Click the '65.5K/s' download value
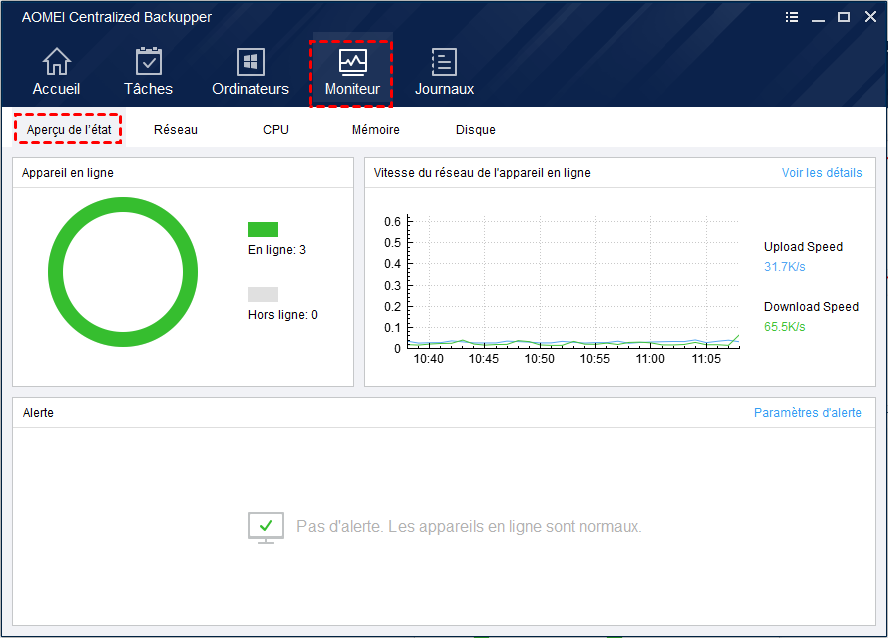 784,327
